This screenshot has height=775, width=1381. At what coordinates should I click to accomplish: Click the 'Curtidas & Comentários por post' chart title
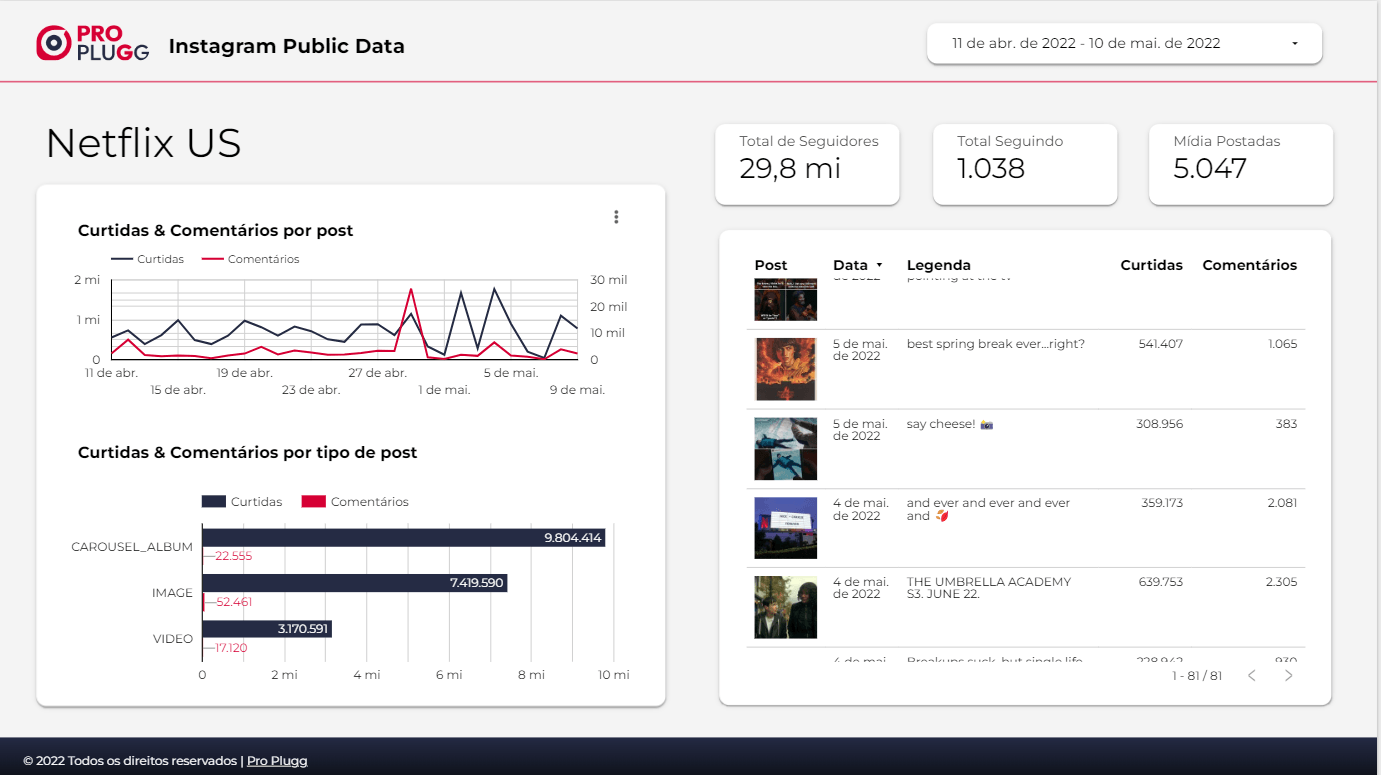pos(216,231)
